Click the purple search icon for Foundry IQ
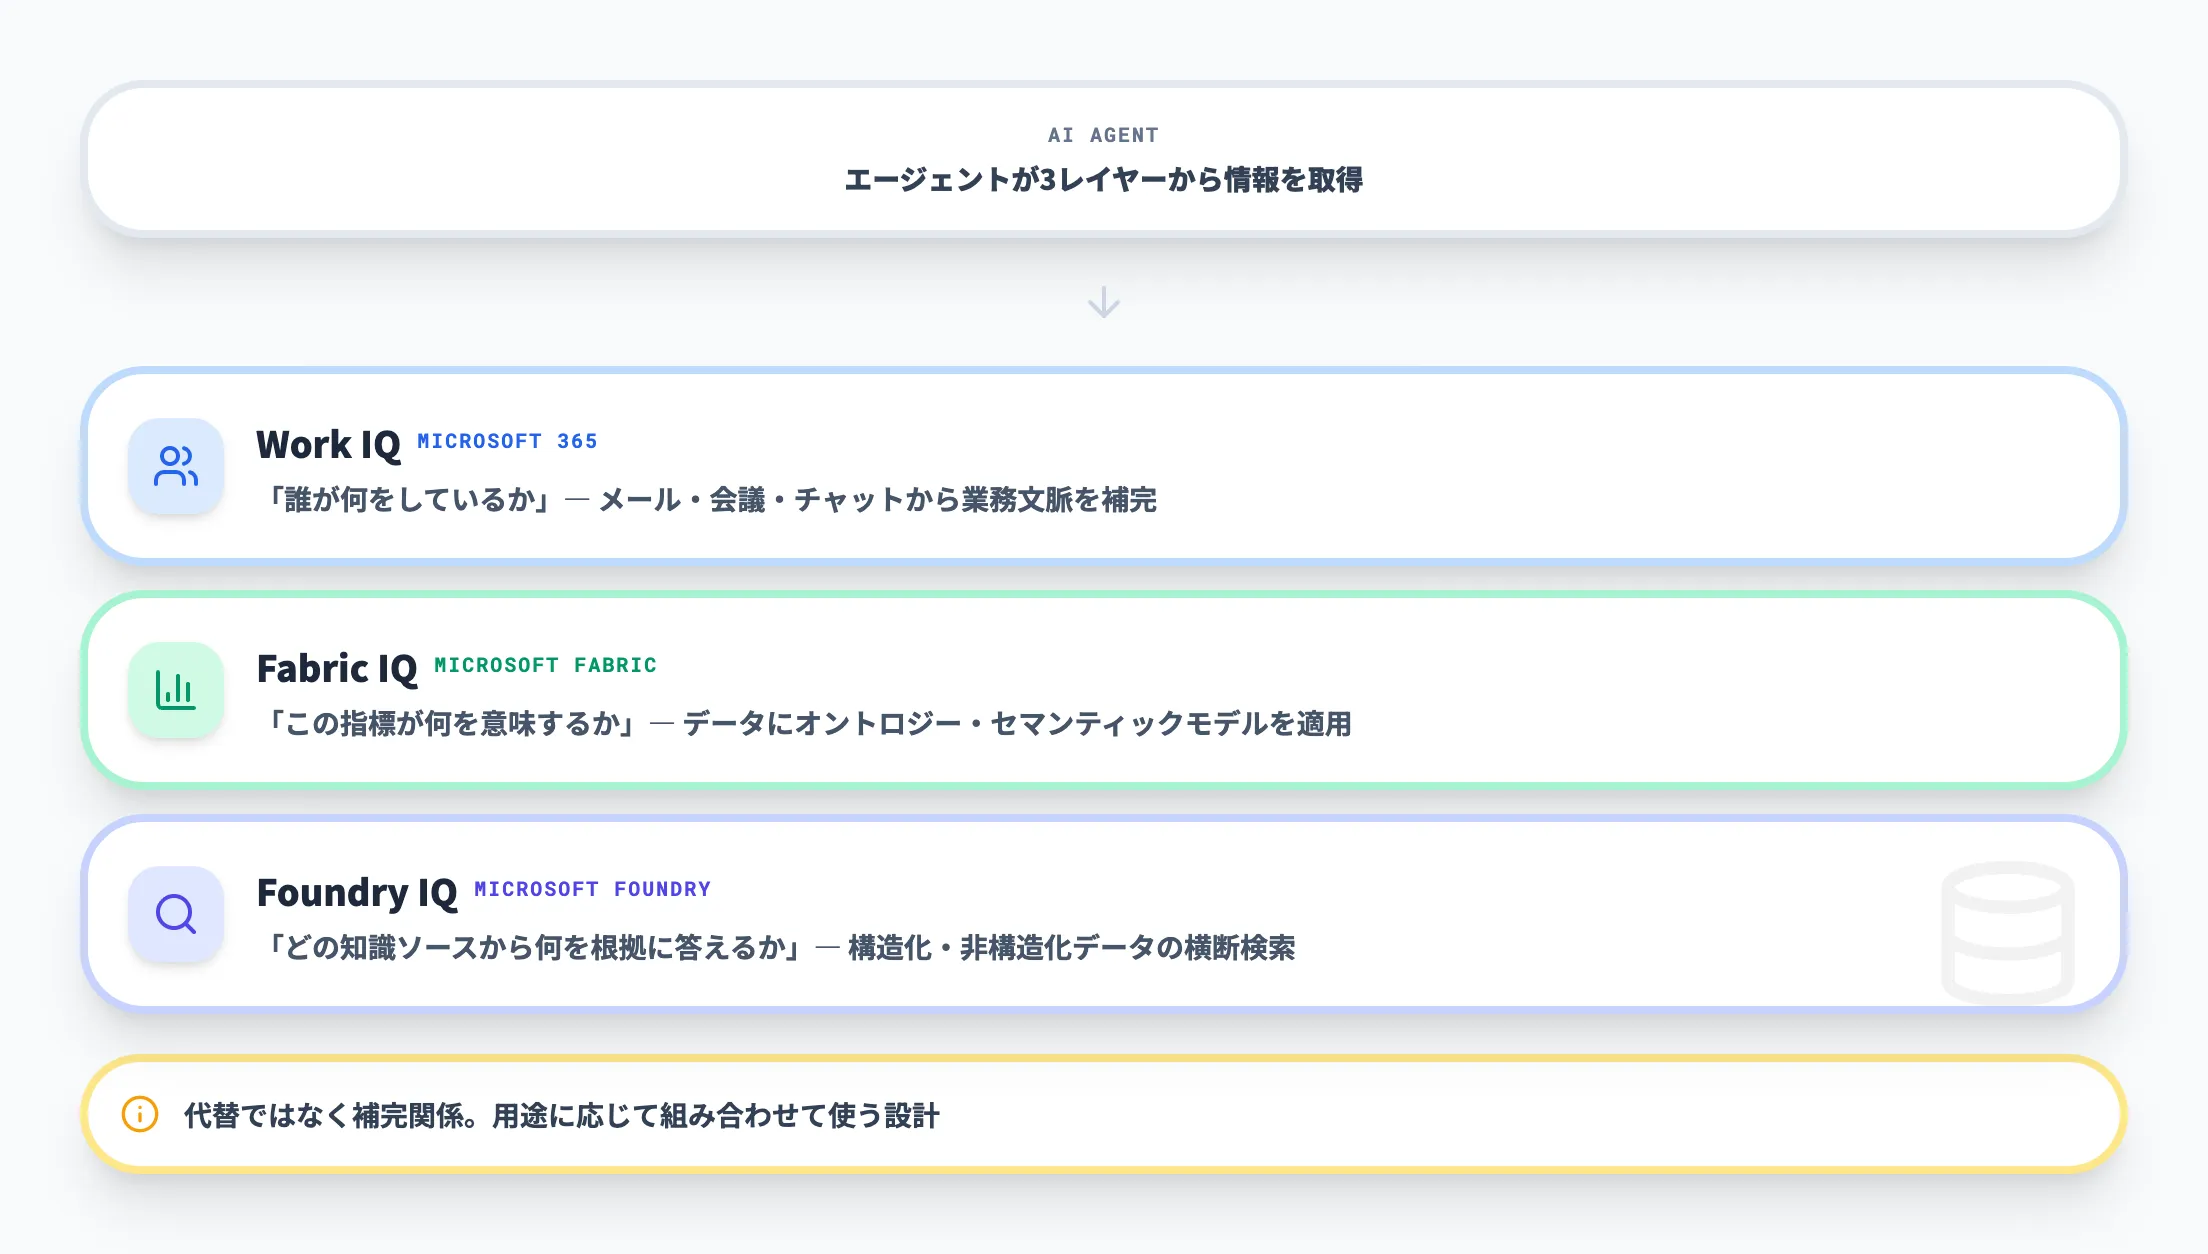 coord(176,915)
